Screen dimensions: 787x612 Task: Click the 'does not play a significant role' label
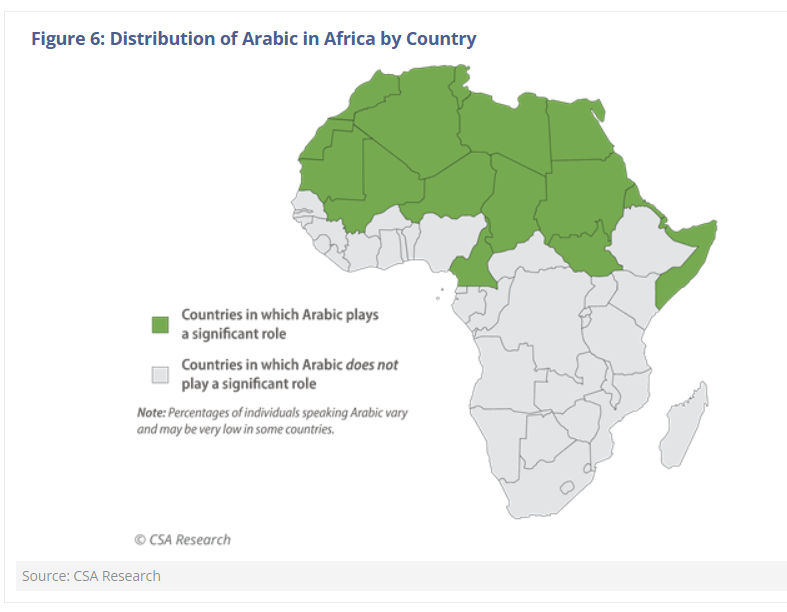pyautogui.click(x=290, y=374)
